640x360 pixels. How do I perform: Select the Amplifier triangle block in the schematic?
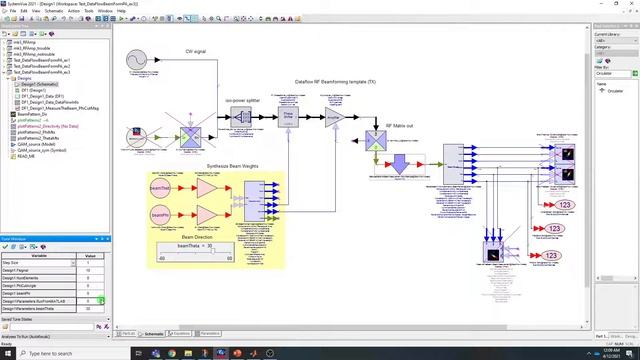(335, 118)
